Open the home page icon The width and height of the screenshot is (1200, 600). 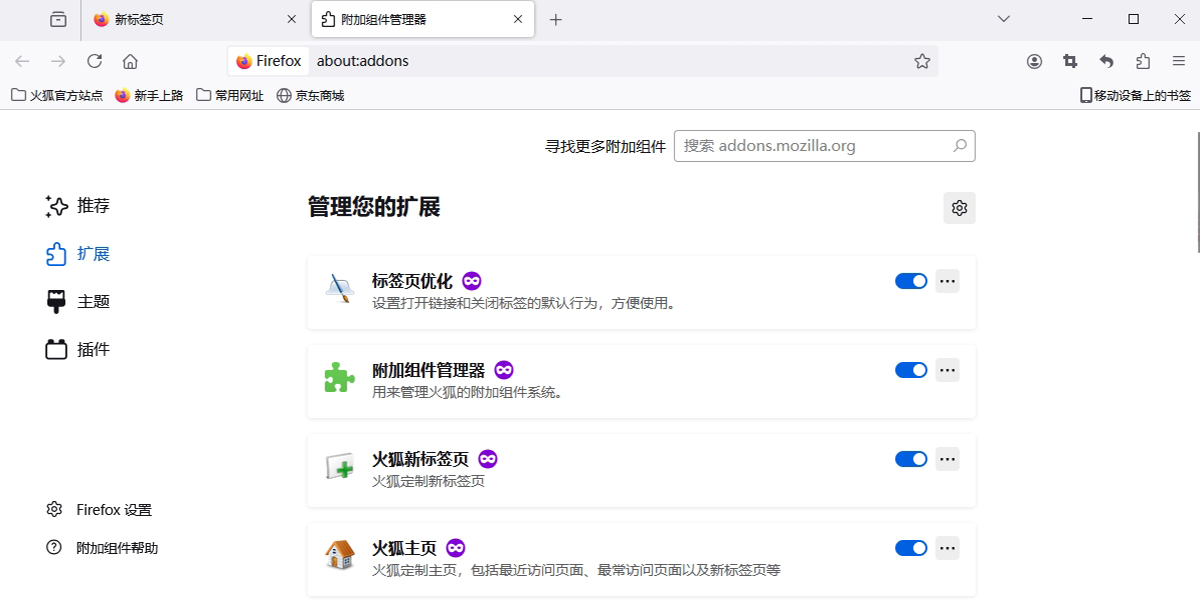(x=130, y=61)
